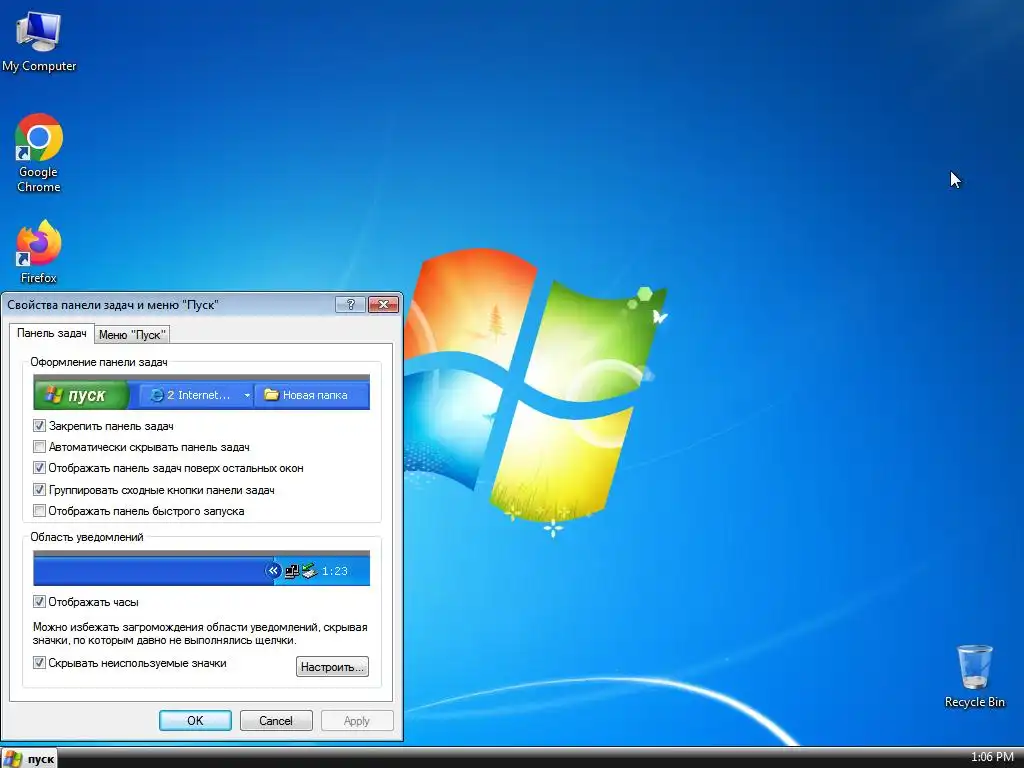The image size is (1024, 768).
Task: Select the Google Chrome desktop shortcut
Action: 39,153
